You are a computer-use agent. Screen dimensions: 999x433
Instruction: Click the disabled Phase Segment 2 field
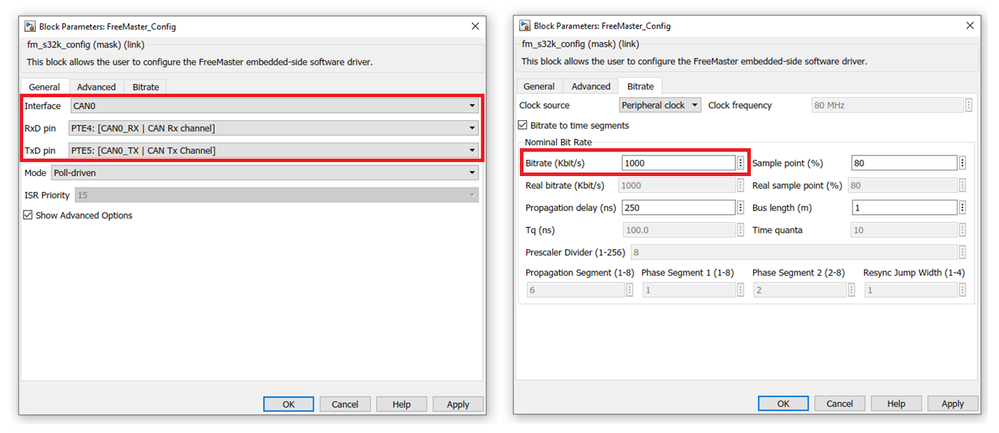click(x=799, y=290)
